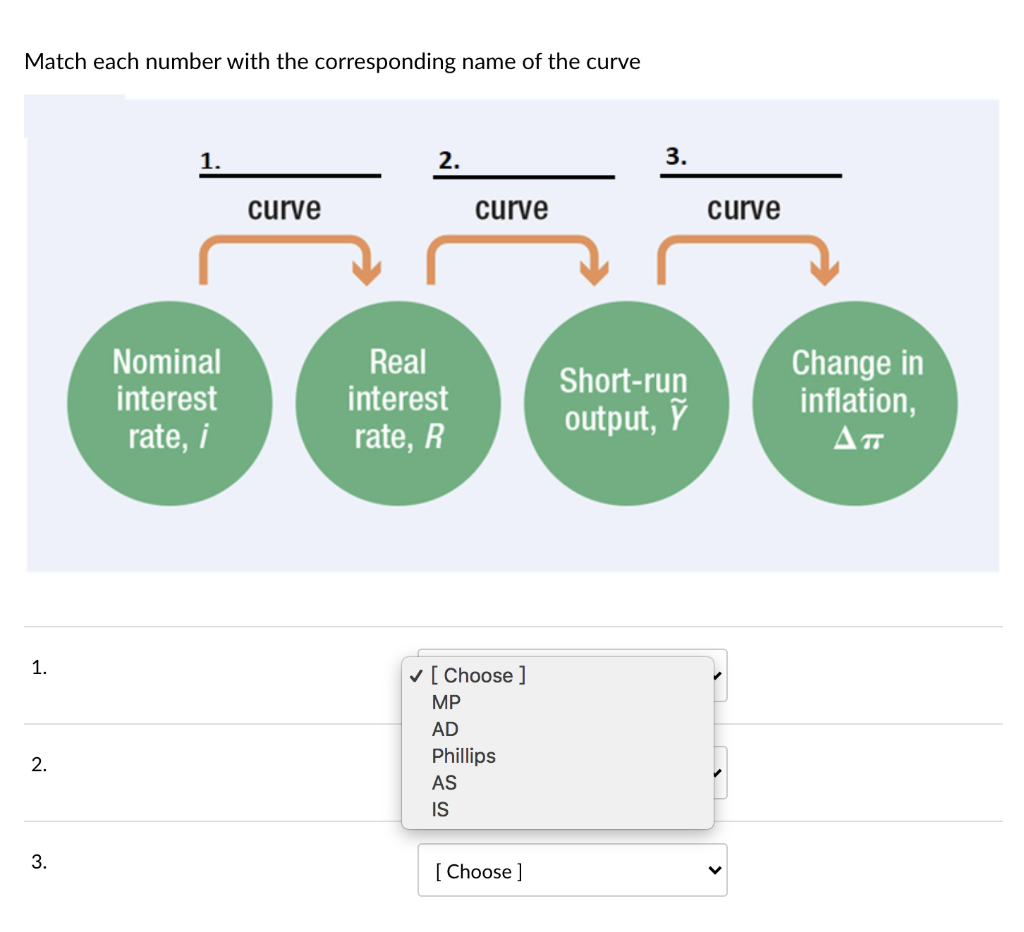Open the dropdown for question 3
The image size is (1024, 932).
(x=572, y=870)
